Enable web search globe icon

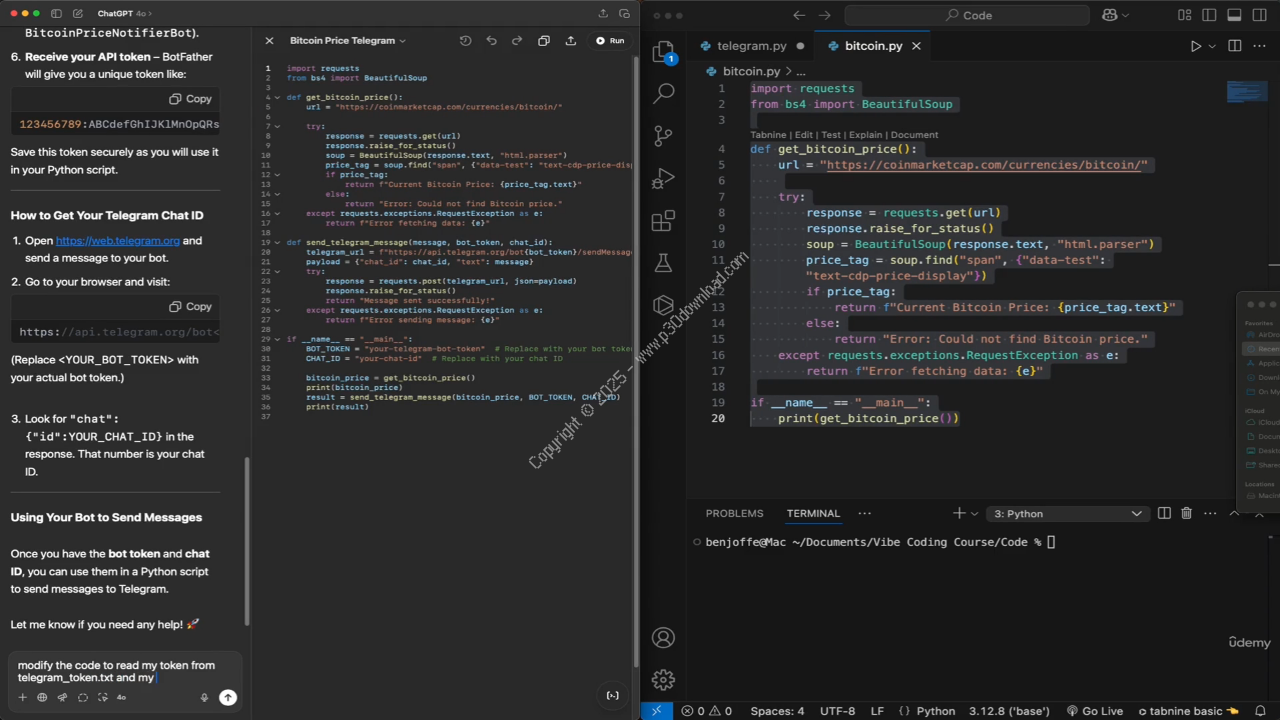(x=42, y=698)
